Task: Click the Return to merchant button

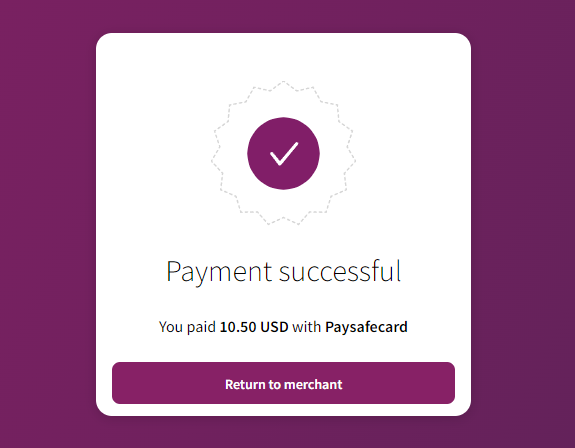Action: [283, 383]
